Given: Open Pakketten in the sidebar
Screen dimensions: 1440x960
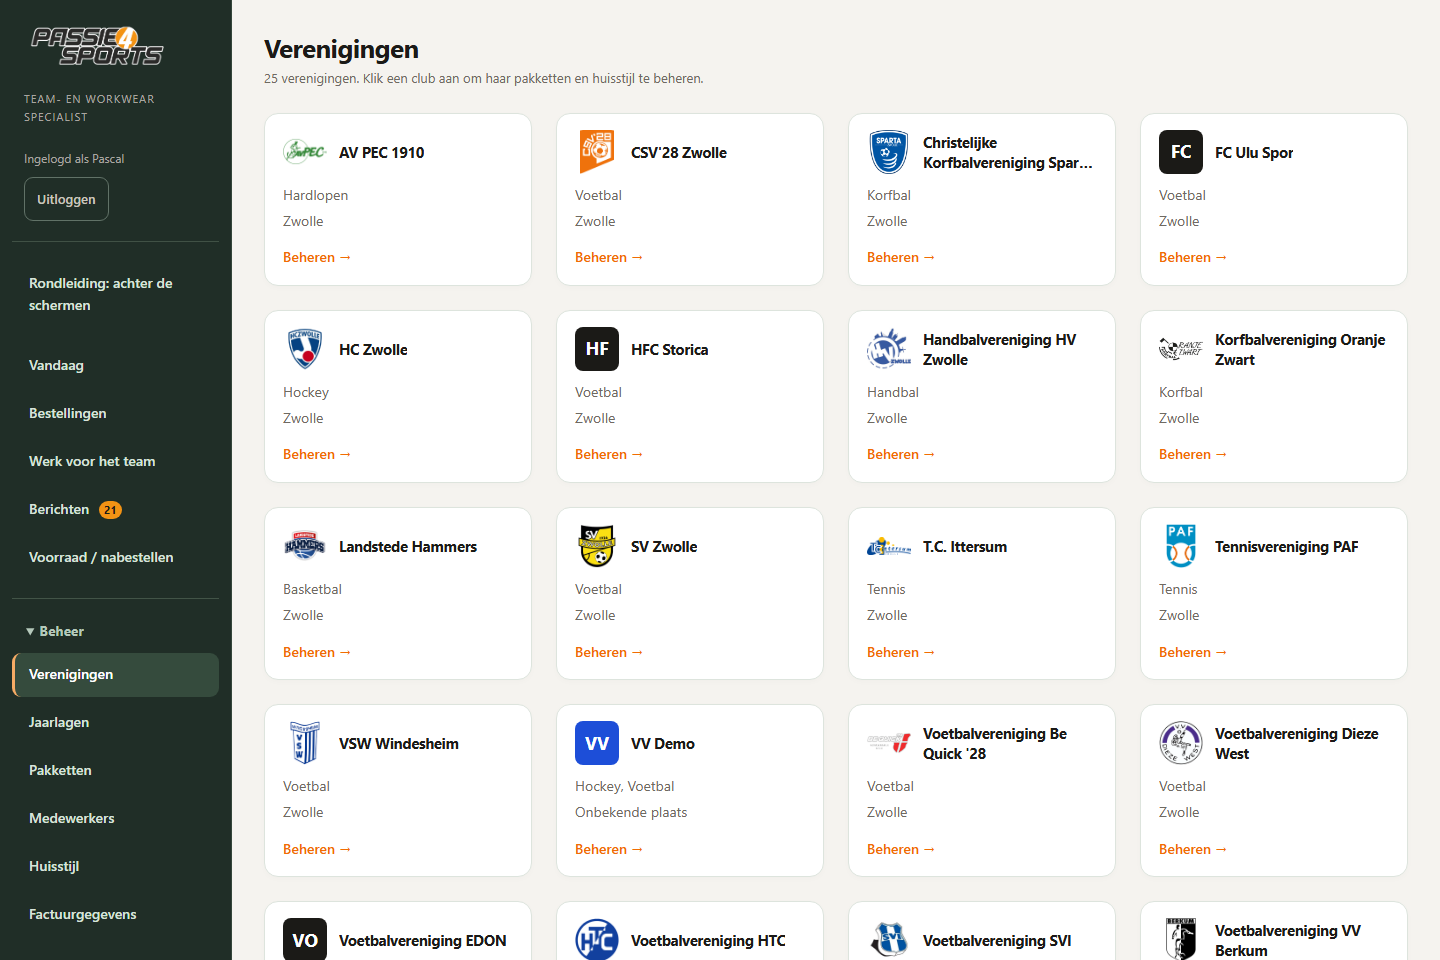Looking at the screenshot, I should coord(115,770).
